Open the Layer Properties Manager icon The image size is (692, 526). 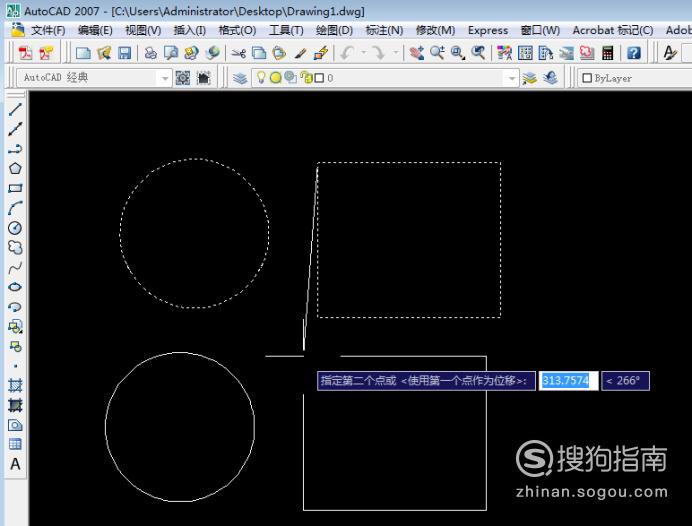[x=240, y=78]
